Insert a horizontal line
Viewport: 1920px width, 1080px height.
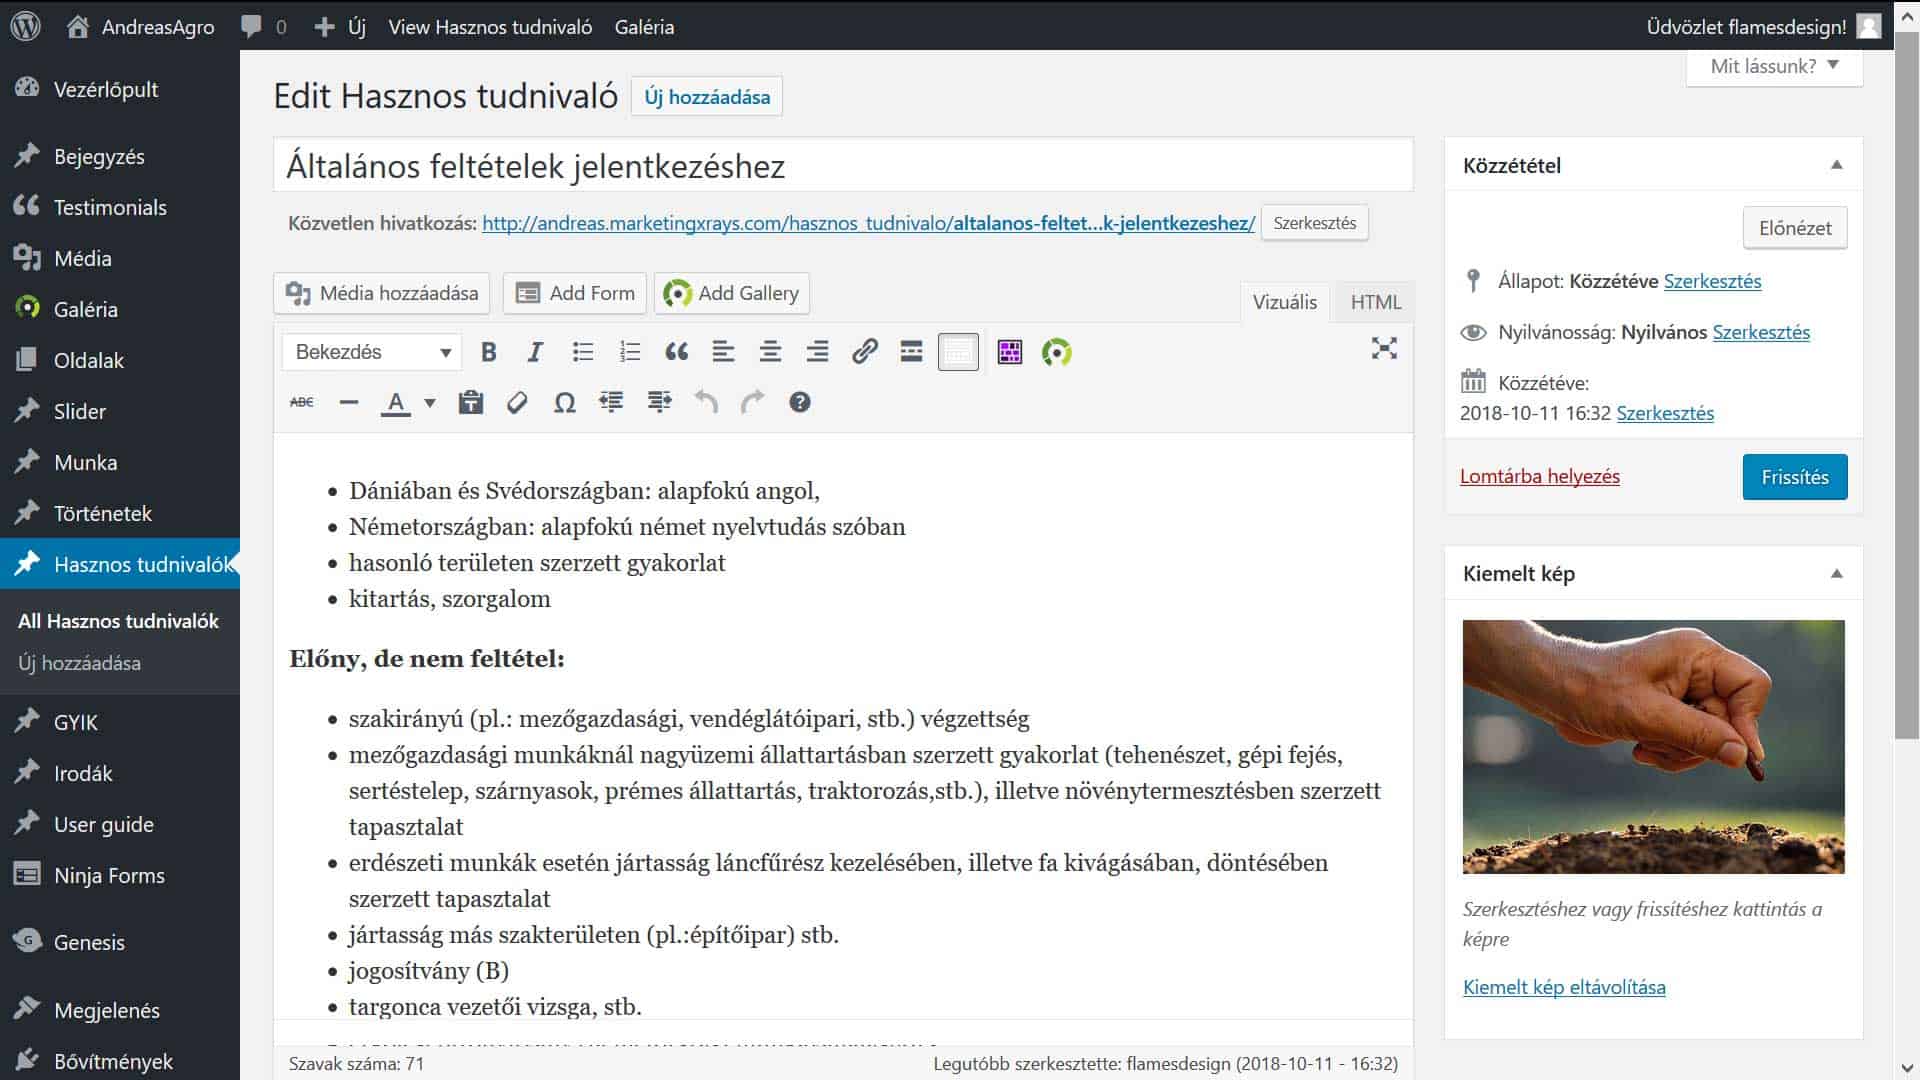click(x=349, y=402)
